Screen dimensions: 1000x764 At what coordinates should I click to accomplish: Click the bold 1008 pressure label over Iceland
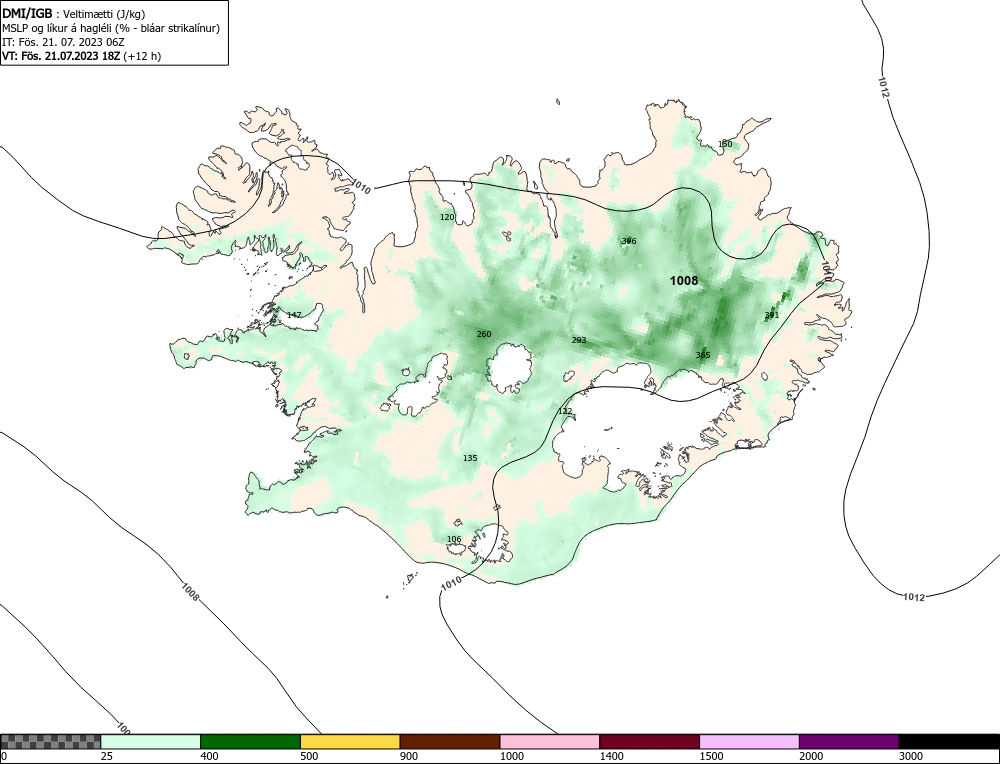[x=684, y=281]
